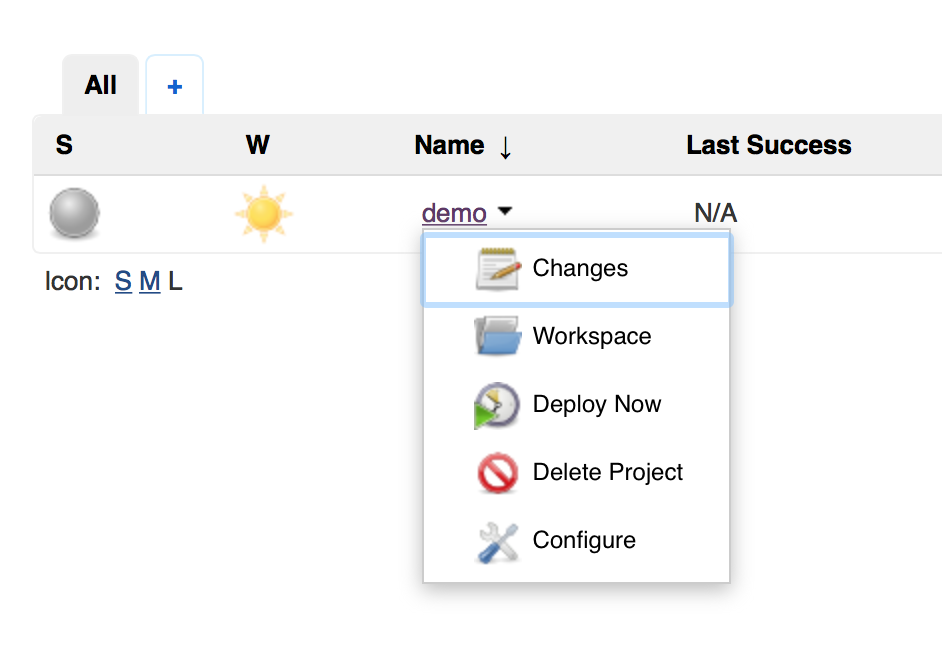Select Workspace menu entry
The width and height of the screenshot is (942, 646).
click(577, 336)
